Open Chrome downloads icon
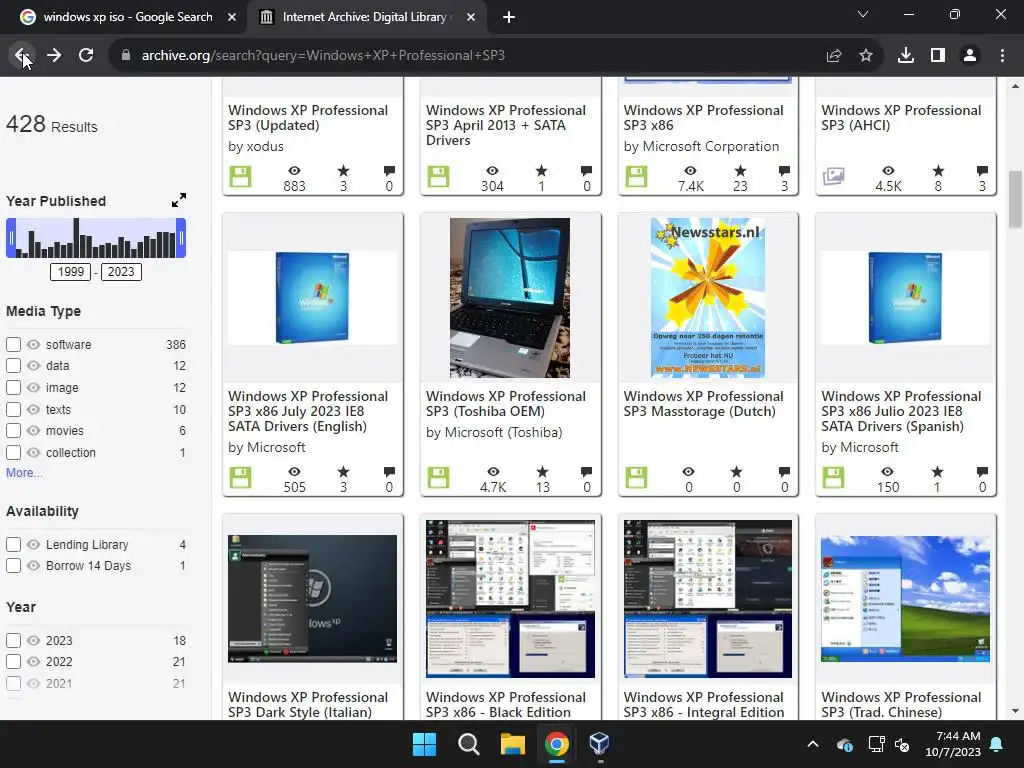 pos(905,56)
